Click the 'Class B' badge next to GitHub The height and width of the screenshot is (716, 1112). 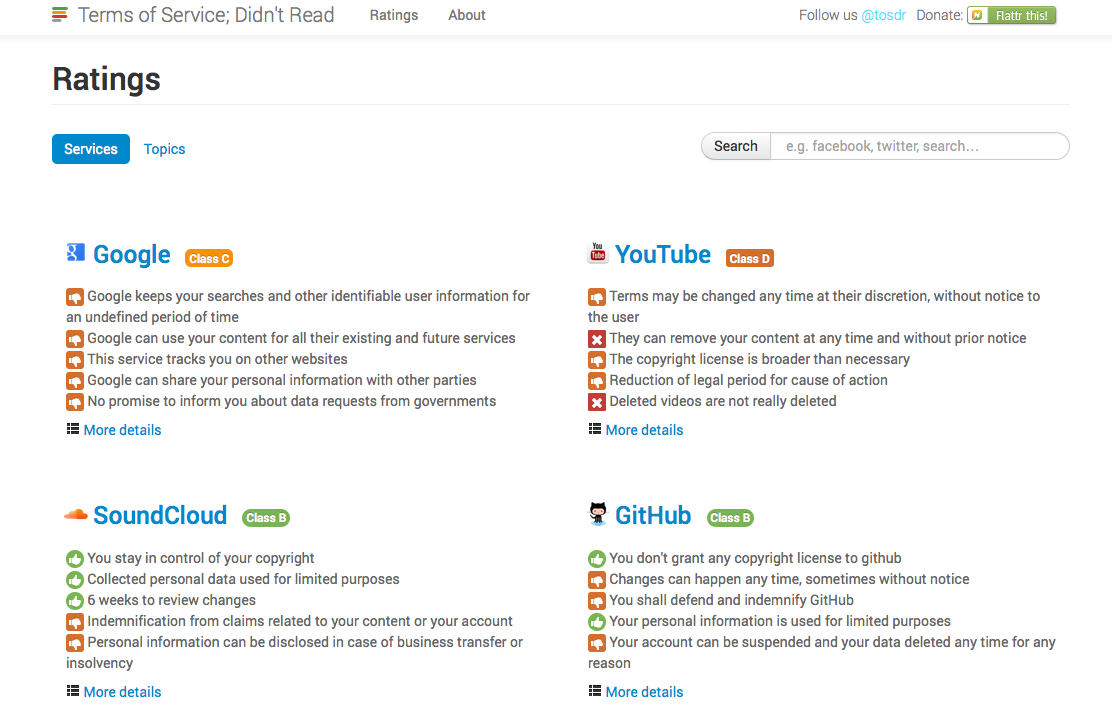(730, 518)
